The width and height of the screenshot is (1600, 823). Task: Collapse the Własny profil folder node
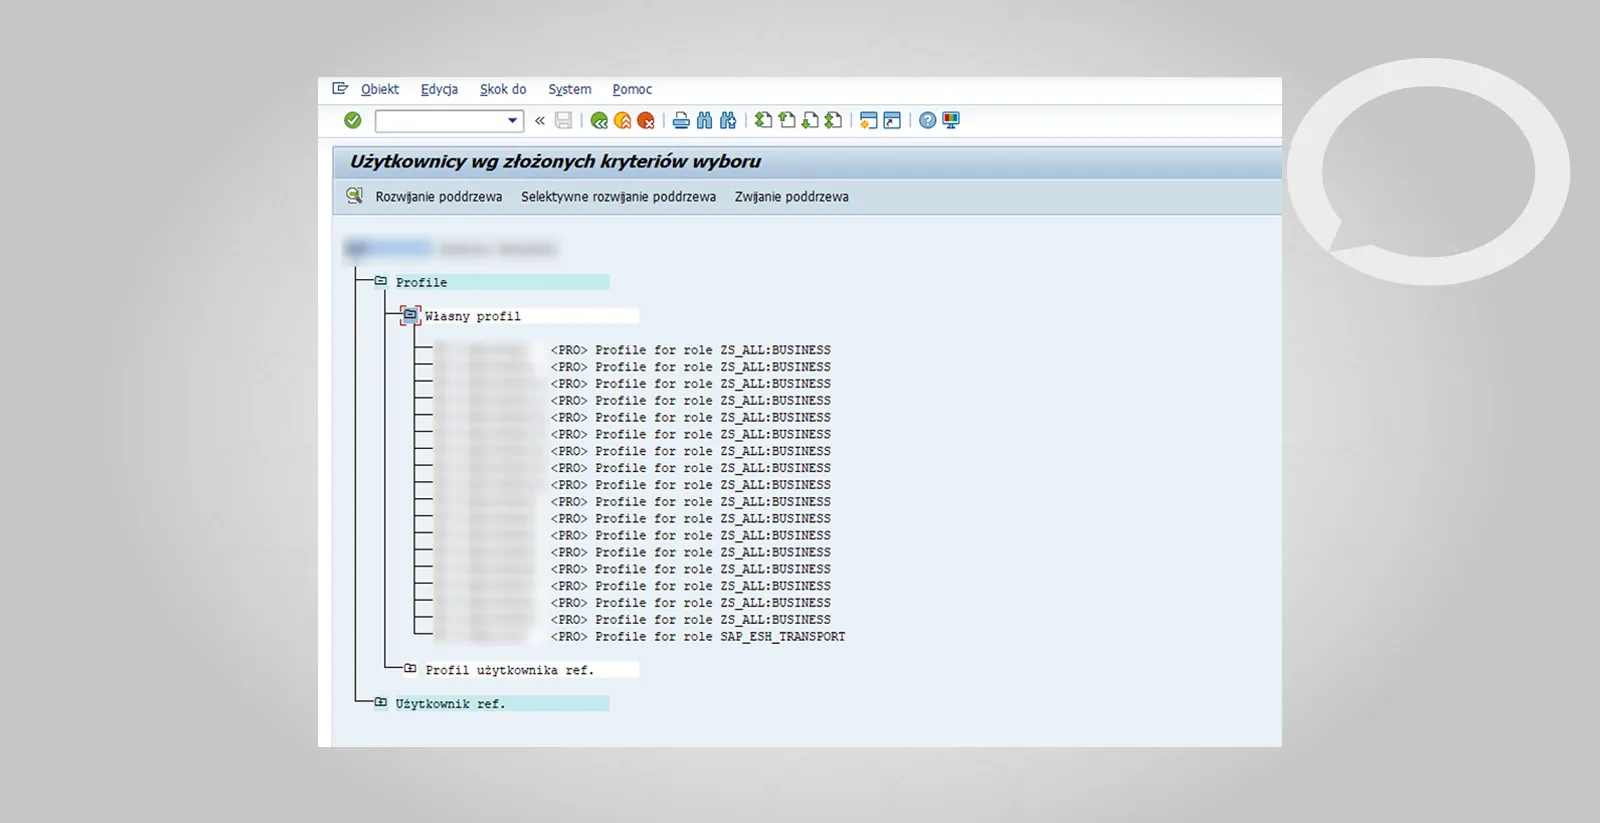click(410, 316)
